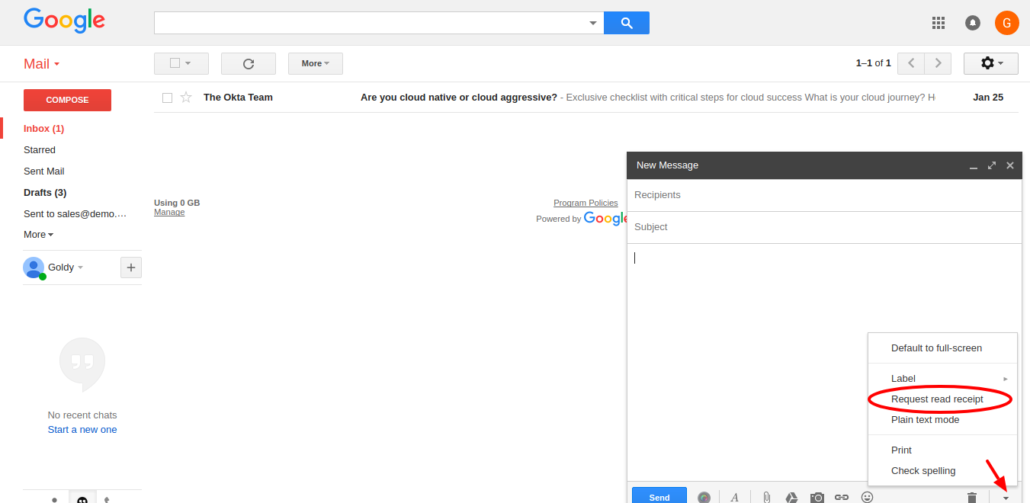Click the Google logo

(64, 20)
